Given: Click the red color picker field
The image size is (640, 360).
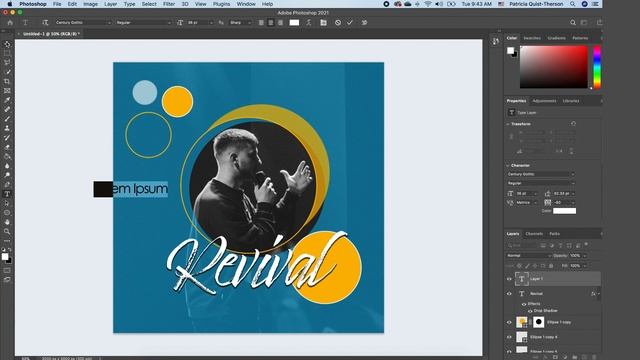Looking at the screenshot, I should [553, 67].
